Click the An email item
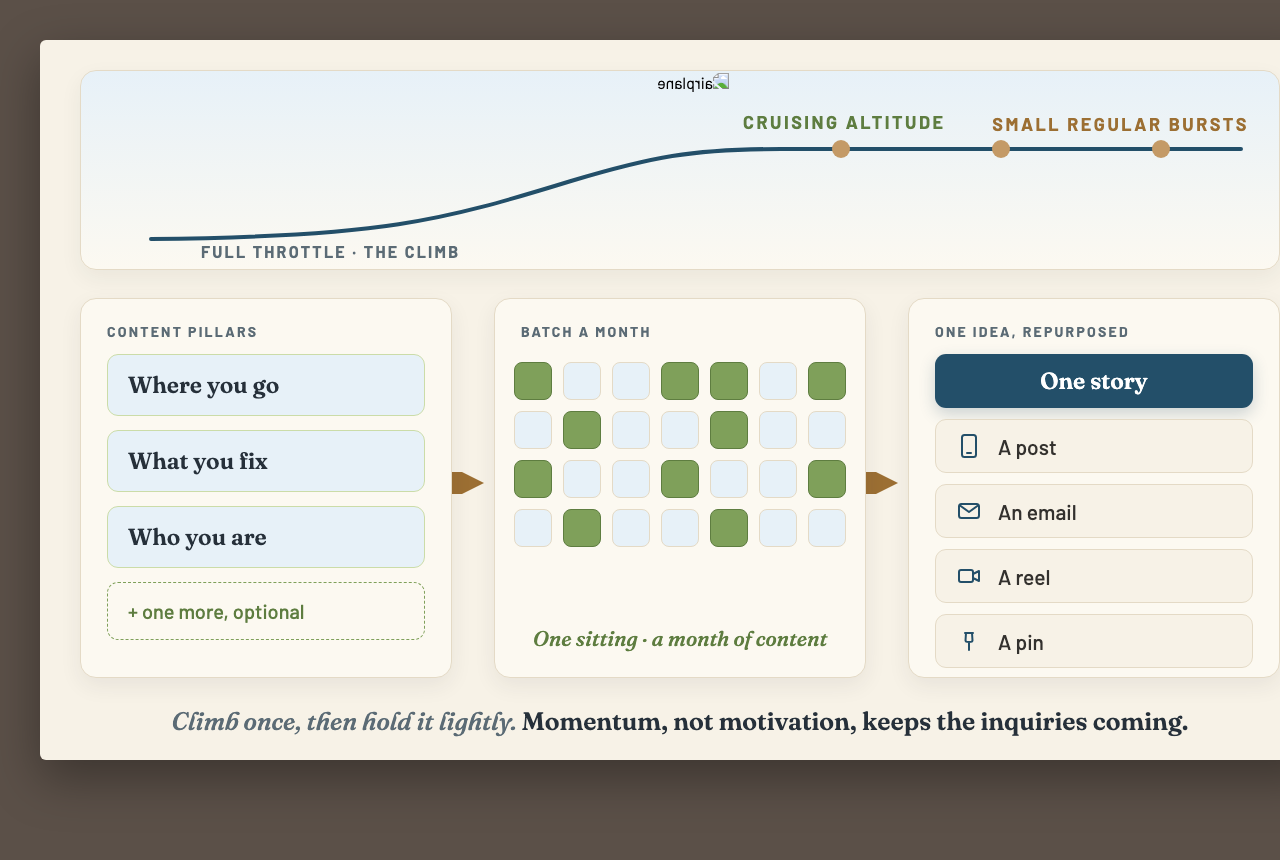The height and width of the screenshot is (860, 1280). tap(1094, 511)
